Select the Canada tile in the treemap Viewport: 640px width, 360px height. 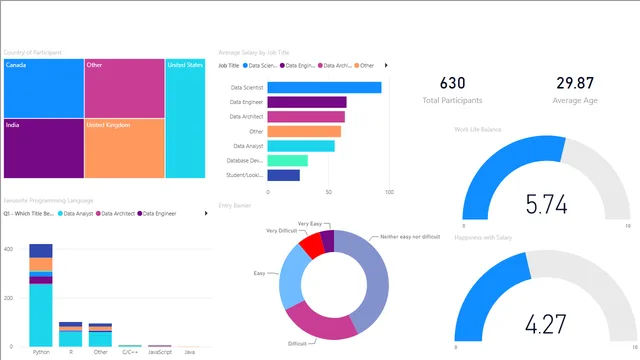tap(44, 88)
